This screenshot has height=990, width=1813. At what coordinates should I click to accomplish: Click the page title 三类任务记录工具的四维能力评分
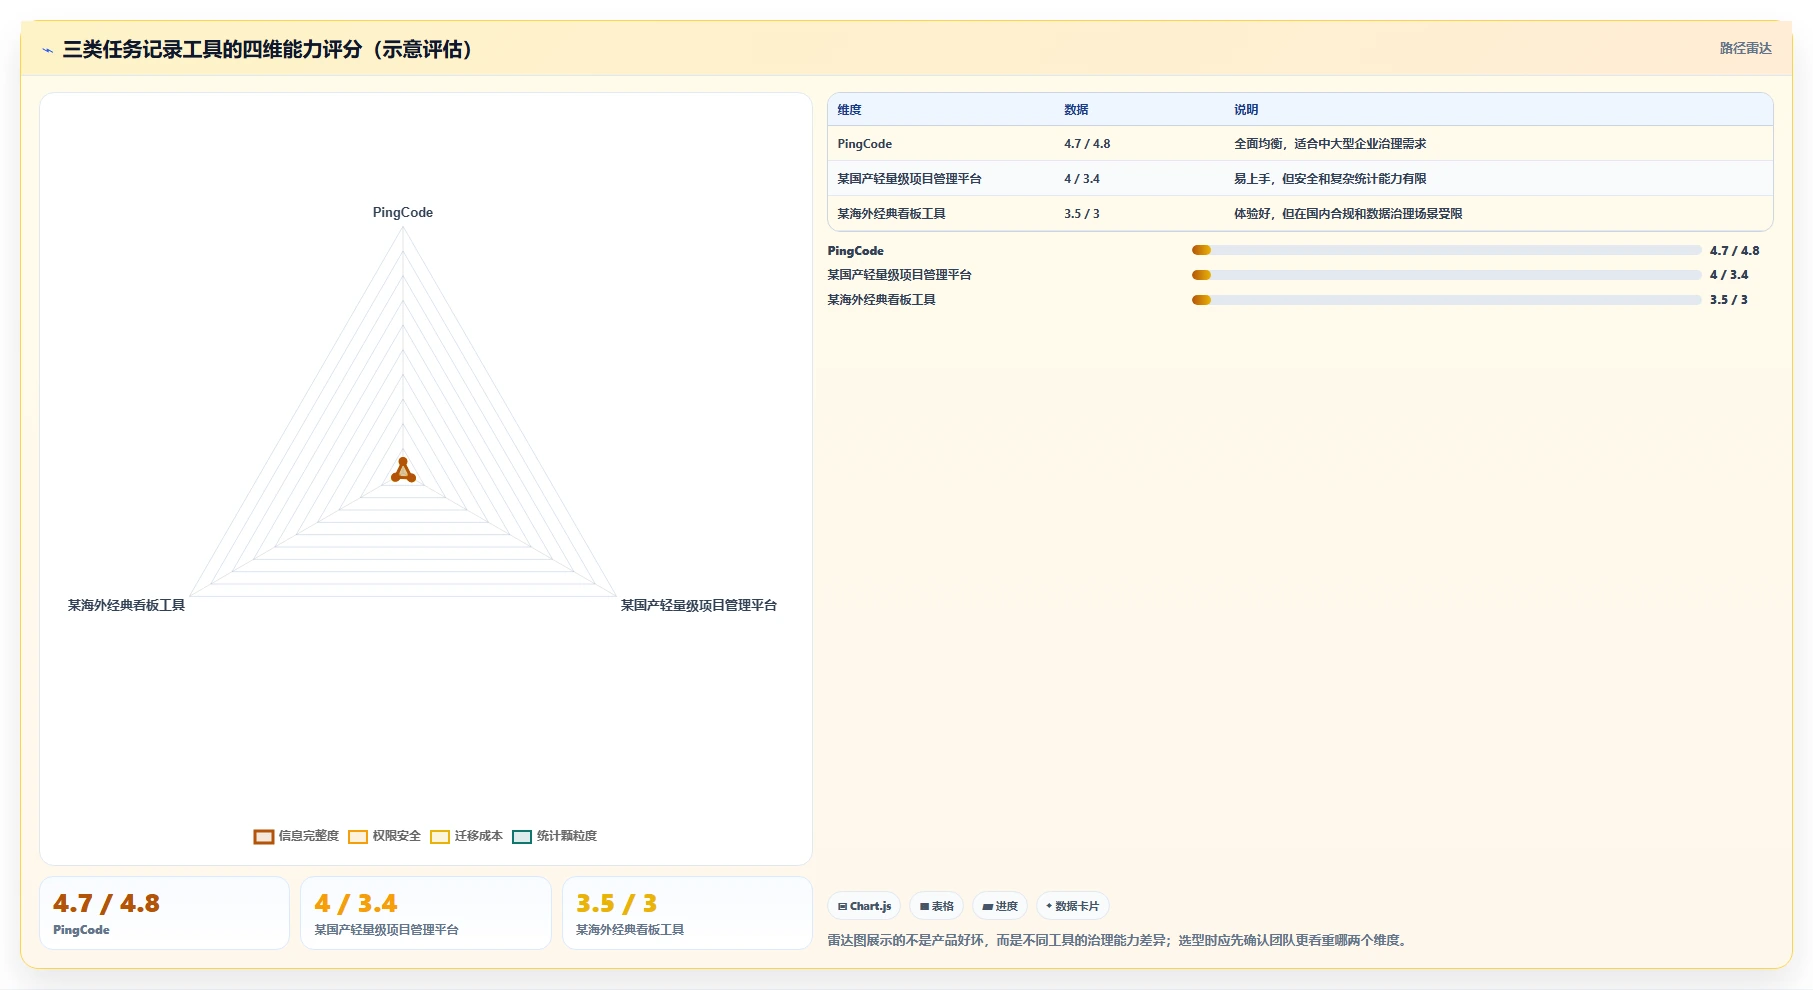(267, 49)
